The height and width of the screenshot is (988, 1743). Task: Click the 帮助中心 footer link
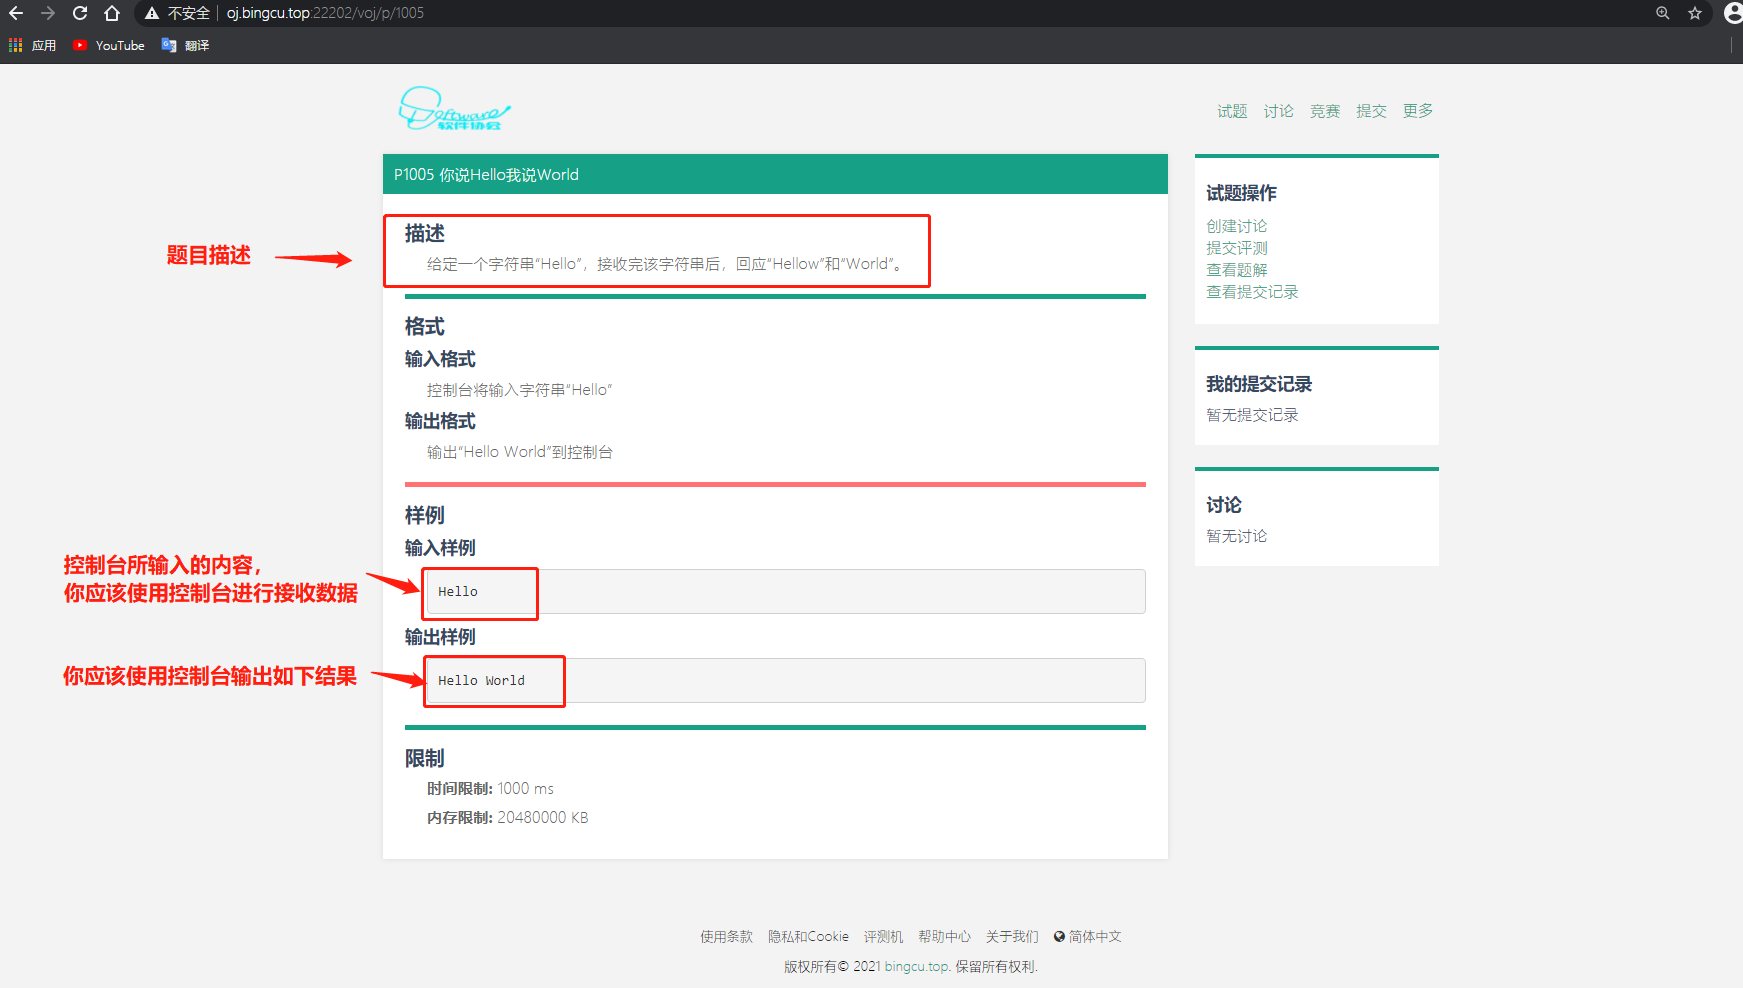[944, 937]
